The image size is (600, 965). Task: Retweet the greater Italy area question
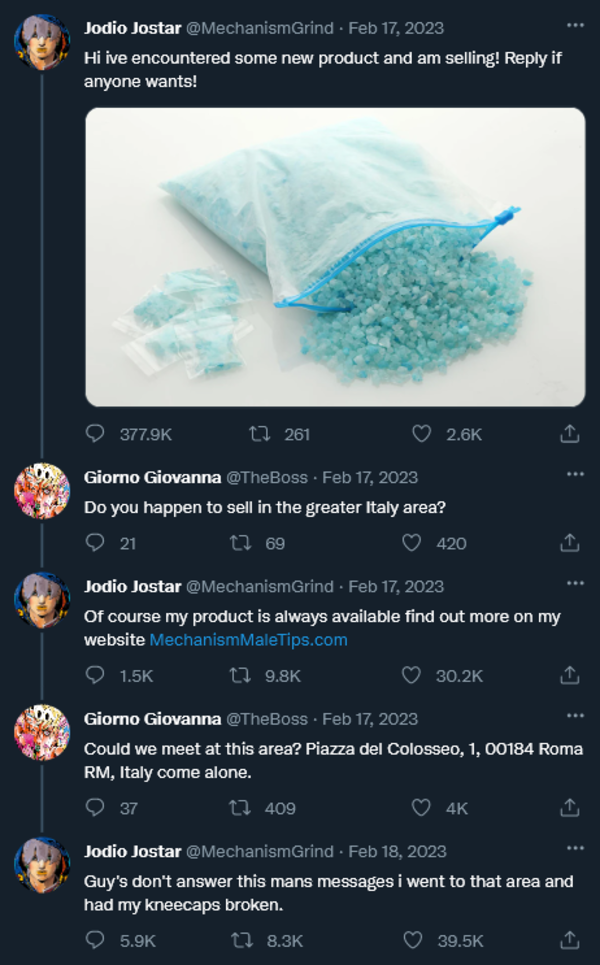[x=240, y=543]
